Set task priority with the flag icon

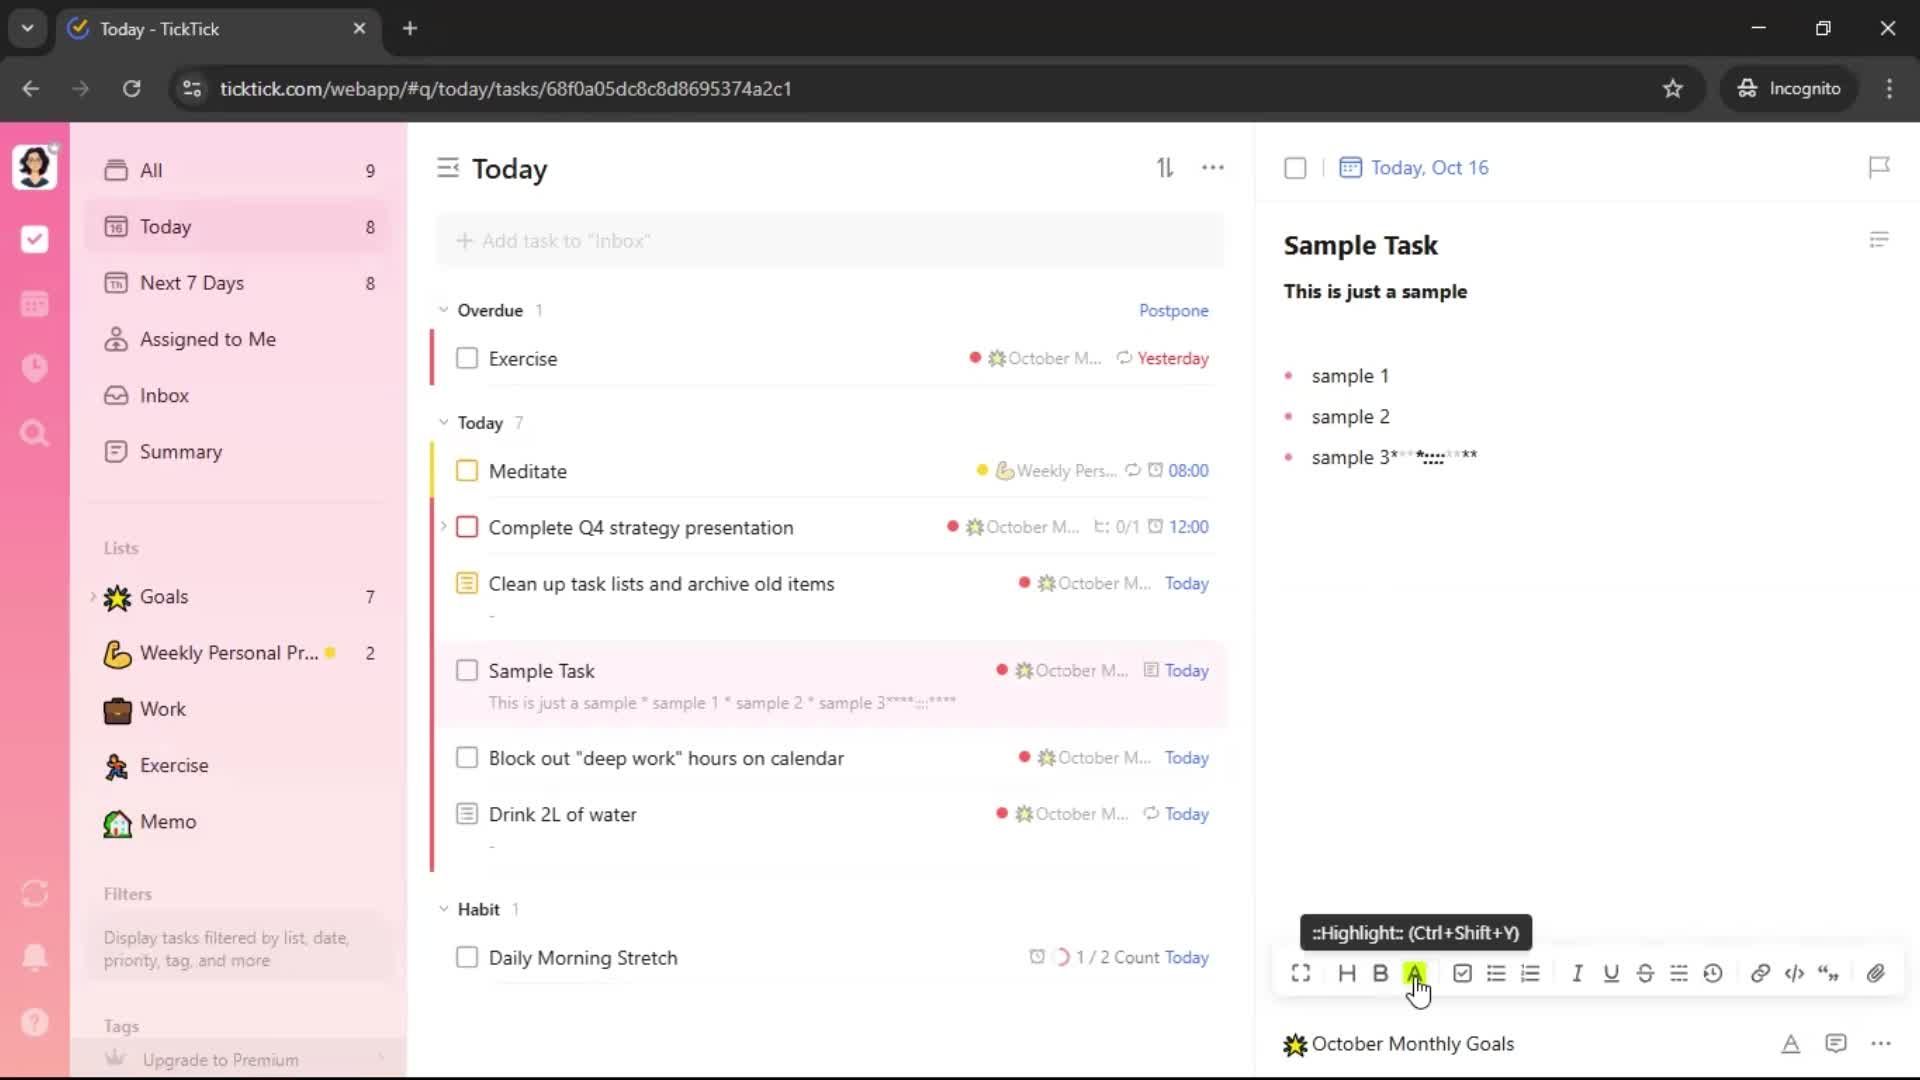tap(1879, 167)
